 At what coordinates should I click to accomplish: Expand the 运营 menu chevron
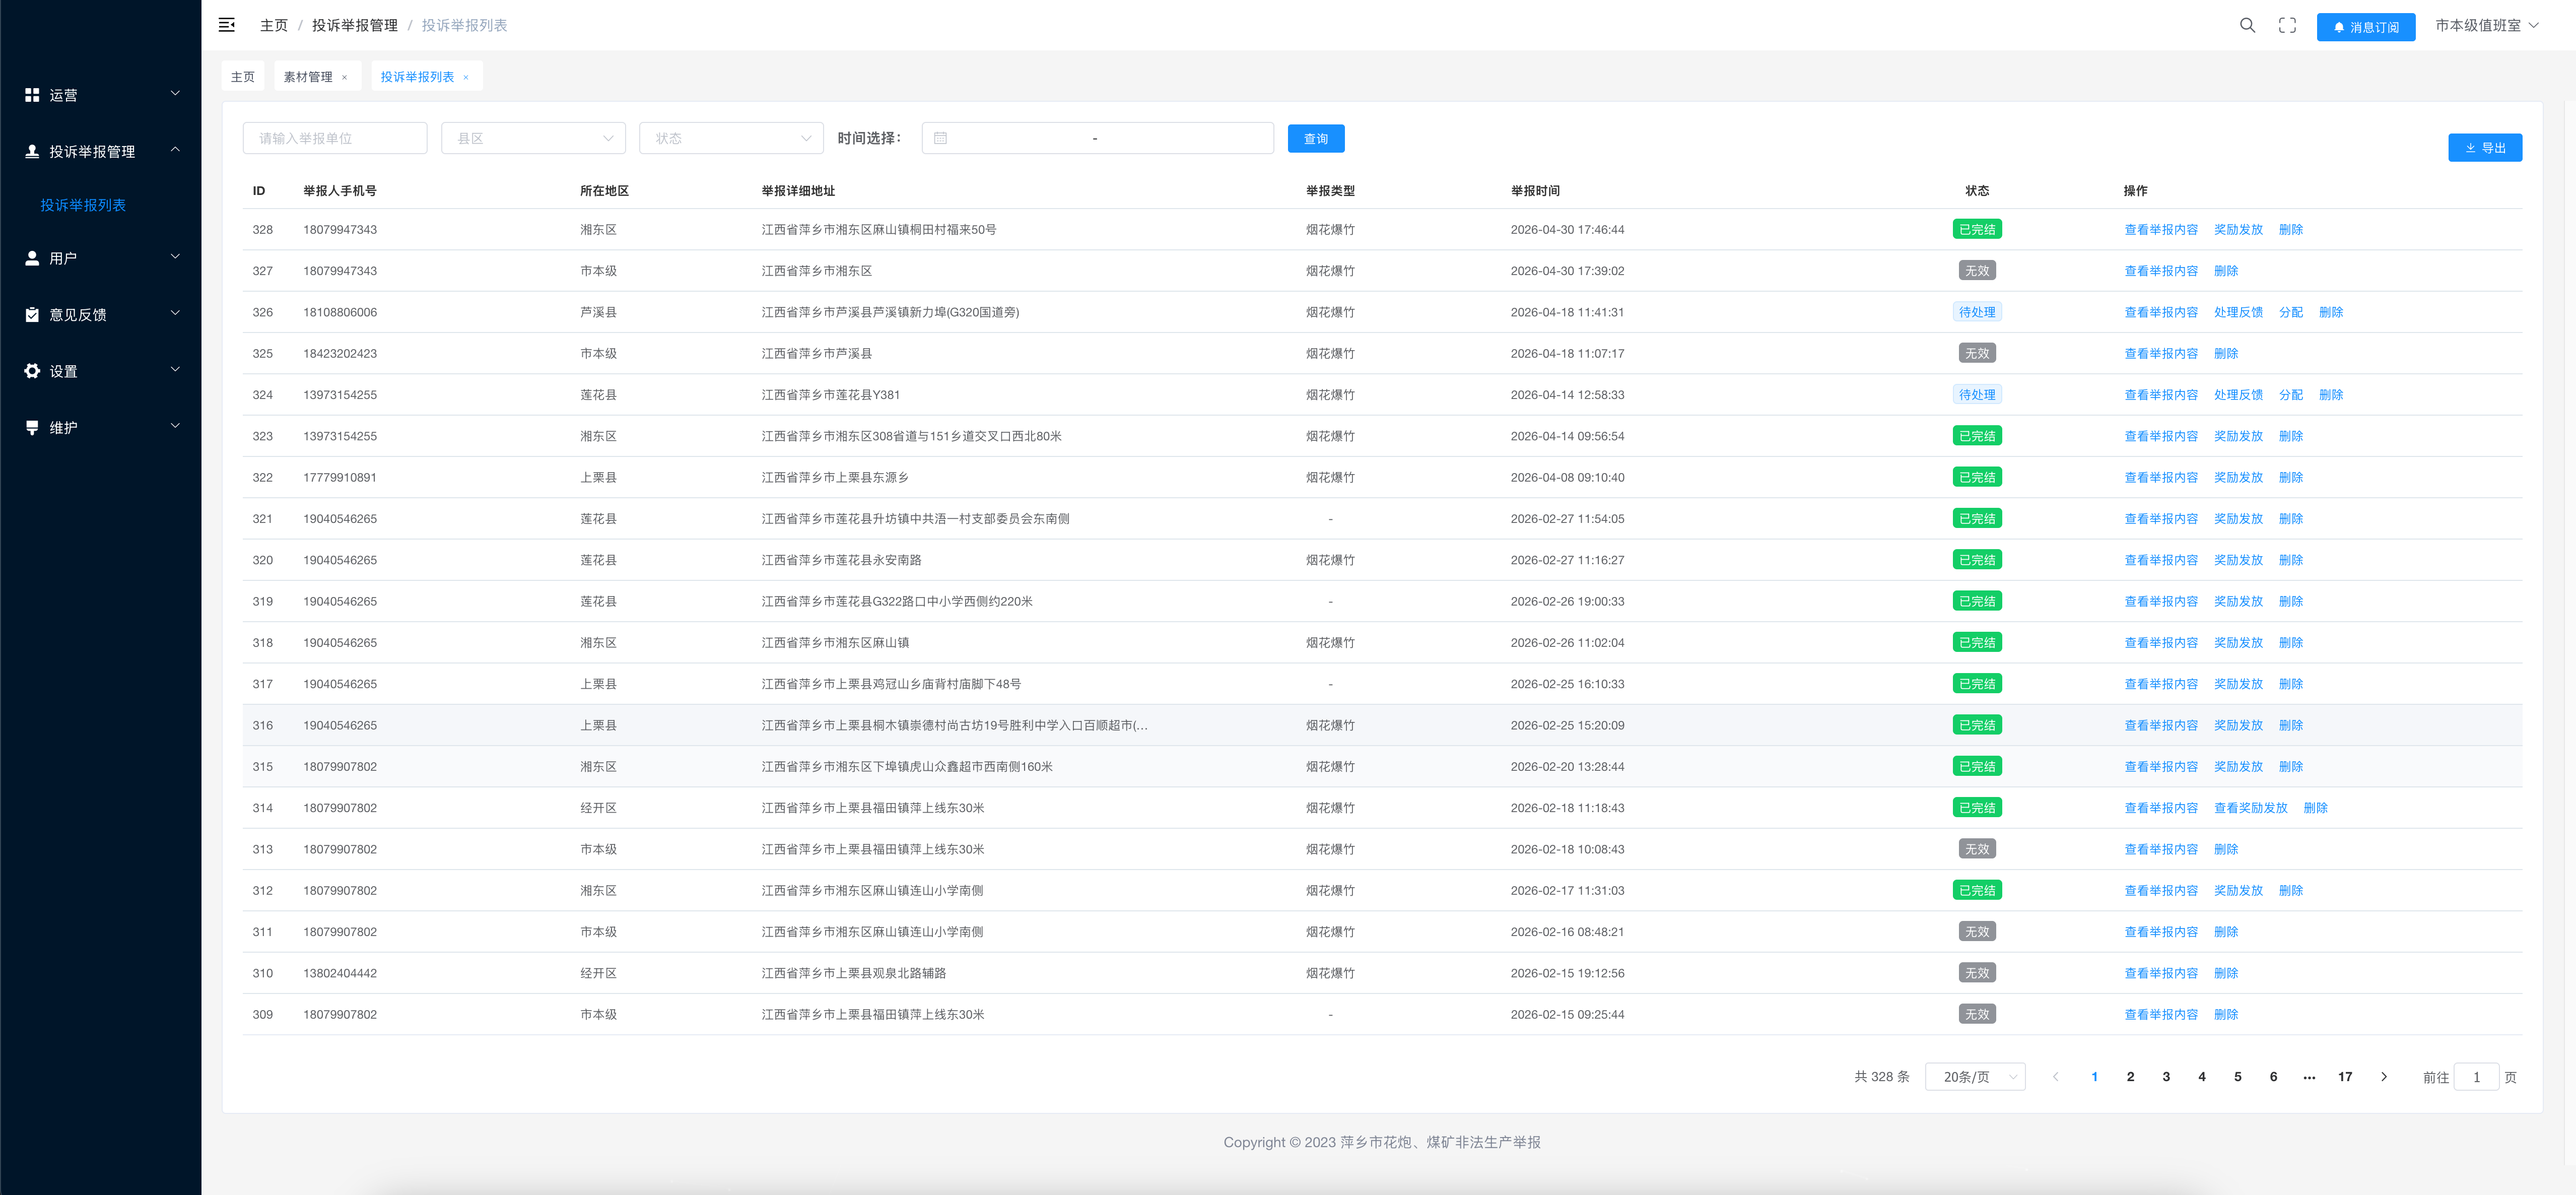(175, 94)
